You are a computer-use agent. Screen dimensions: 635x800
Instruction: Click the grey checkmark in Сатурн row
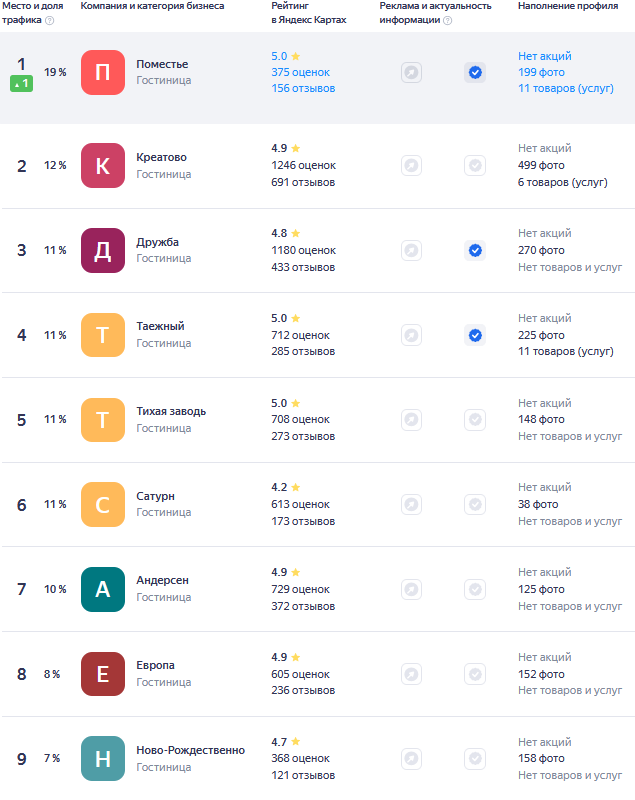(475, 505)
